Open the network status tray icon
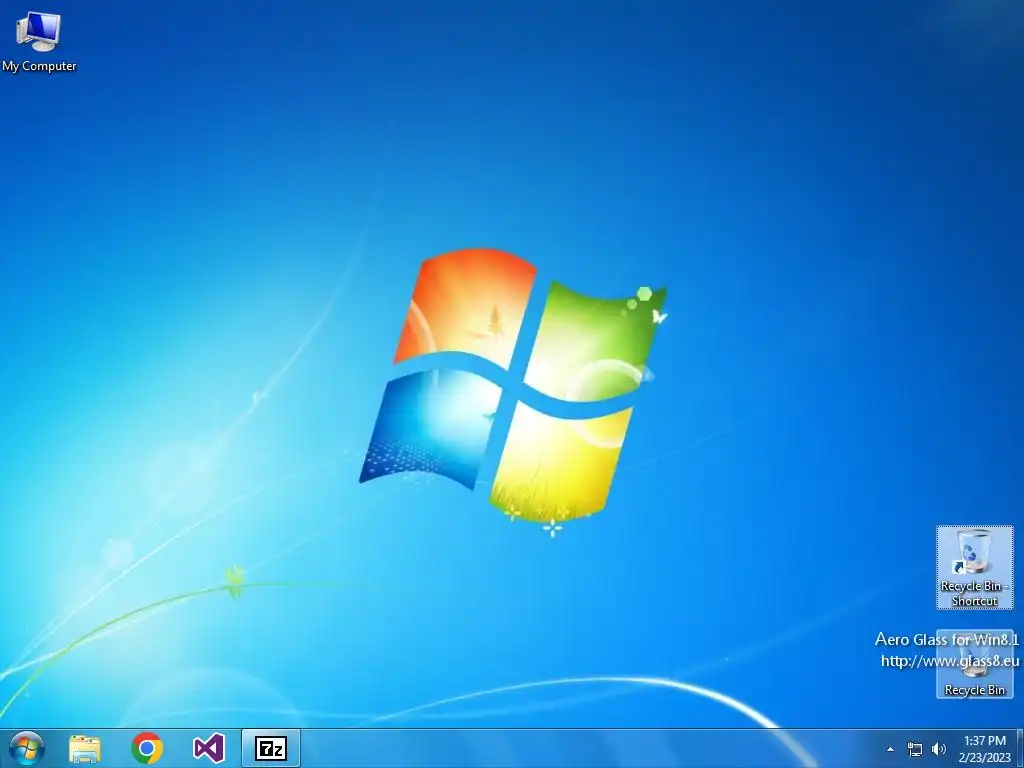The width and height of the screenshot is (1024, 768). pos(915,749)
